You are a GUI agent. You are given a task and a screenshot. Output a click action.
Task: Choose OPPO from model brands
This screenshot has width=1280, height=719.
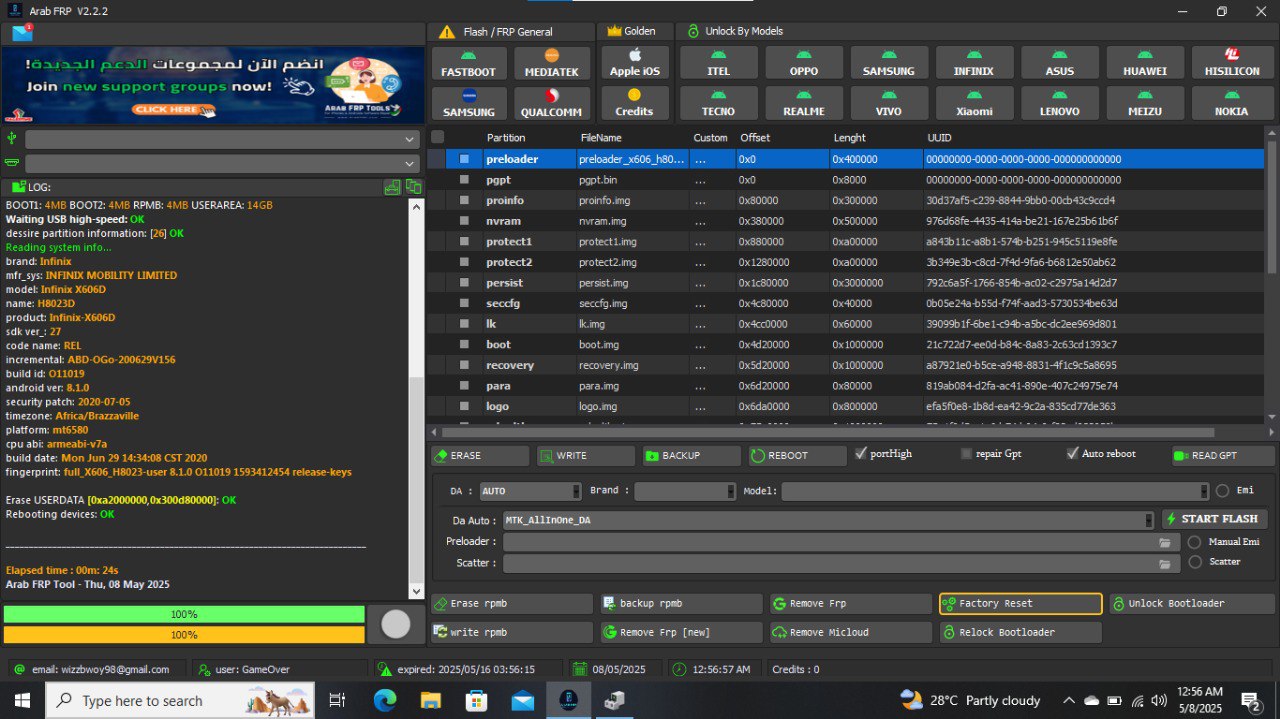[803, 63]
